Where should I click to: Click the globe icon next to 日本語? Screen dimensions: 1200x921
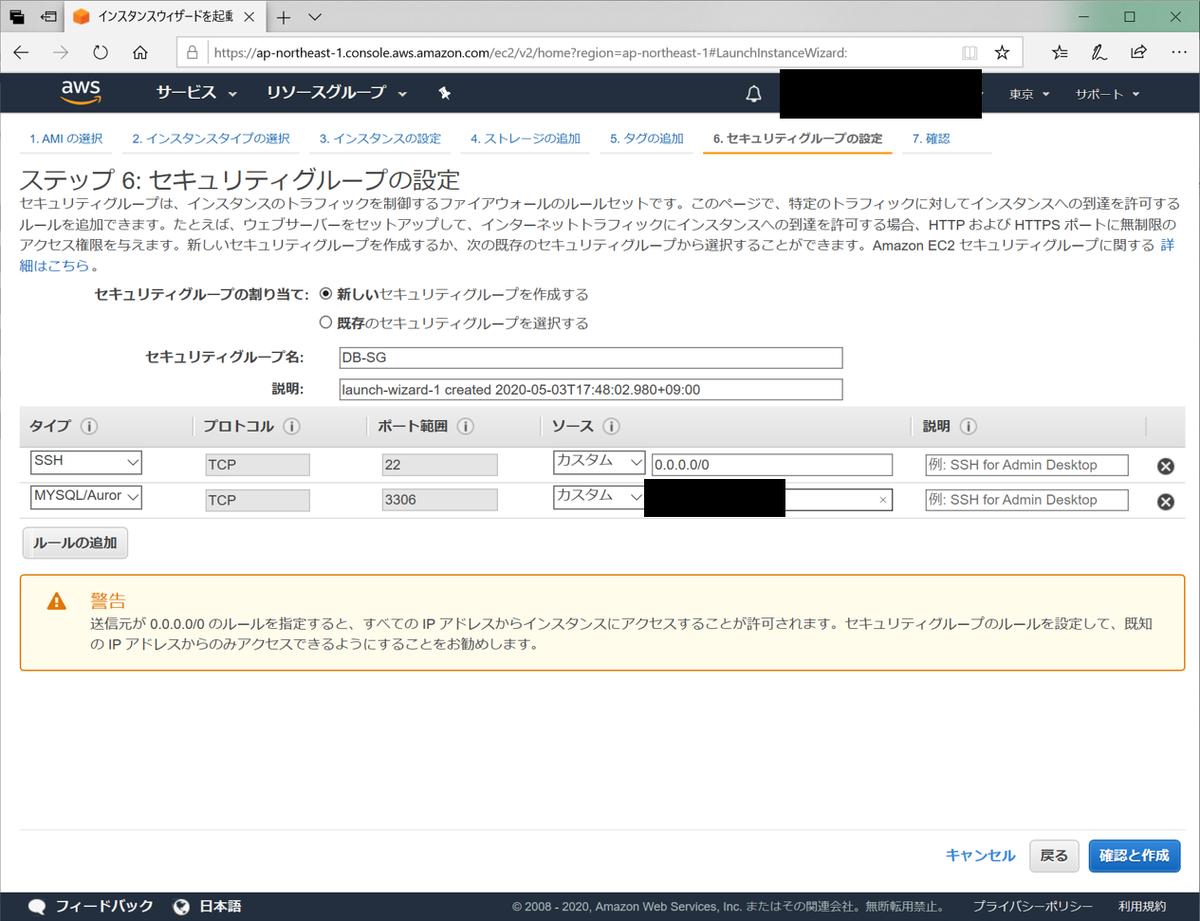point(180,906)
